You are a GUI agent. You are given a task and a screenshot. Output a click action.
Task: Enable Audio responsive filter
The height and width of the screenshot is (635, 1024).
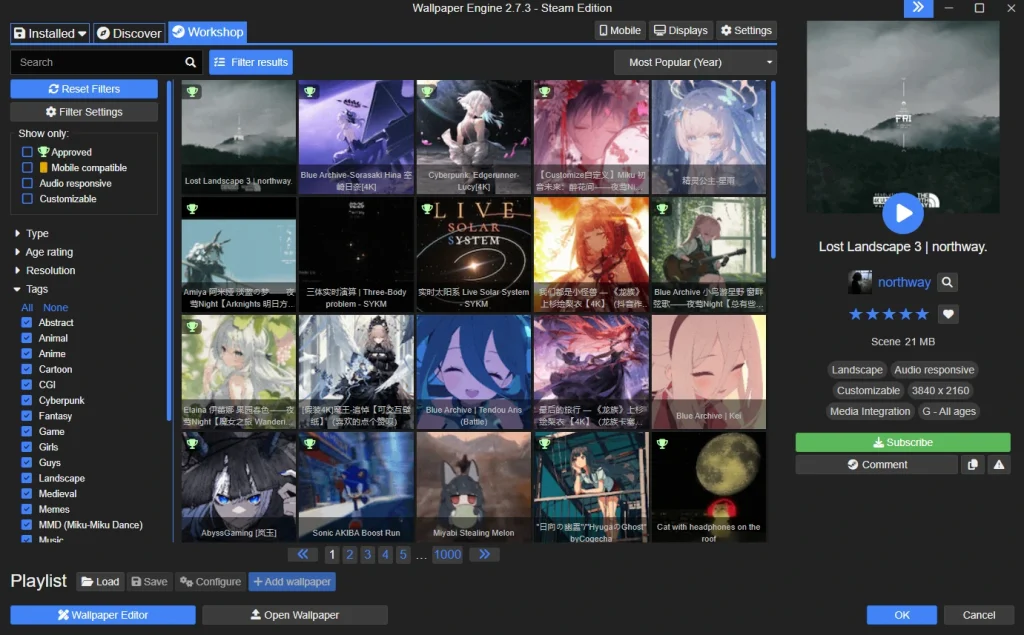pos(27,183)
